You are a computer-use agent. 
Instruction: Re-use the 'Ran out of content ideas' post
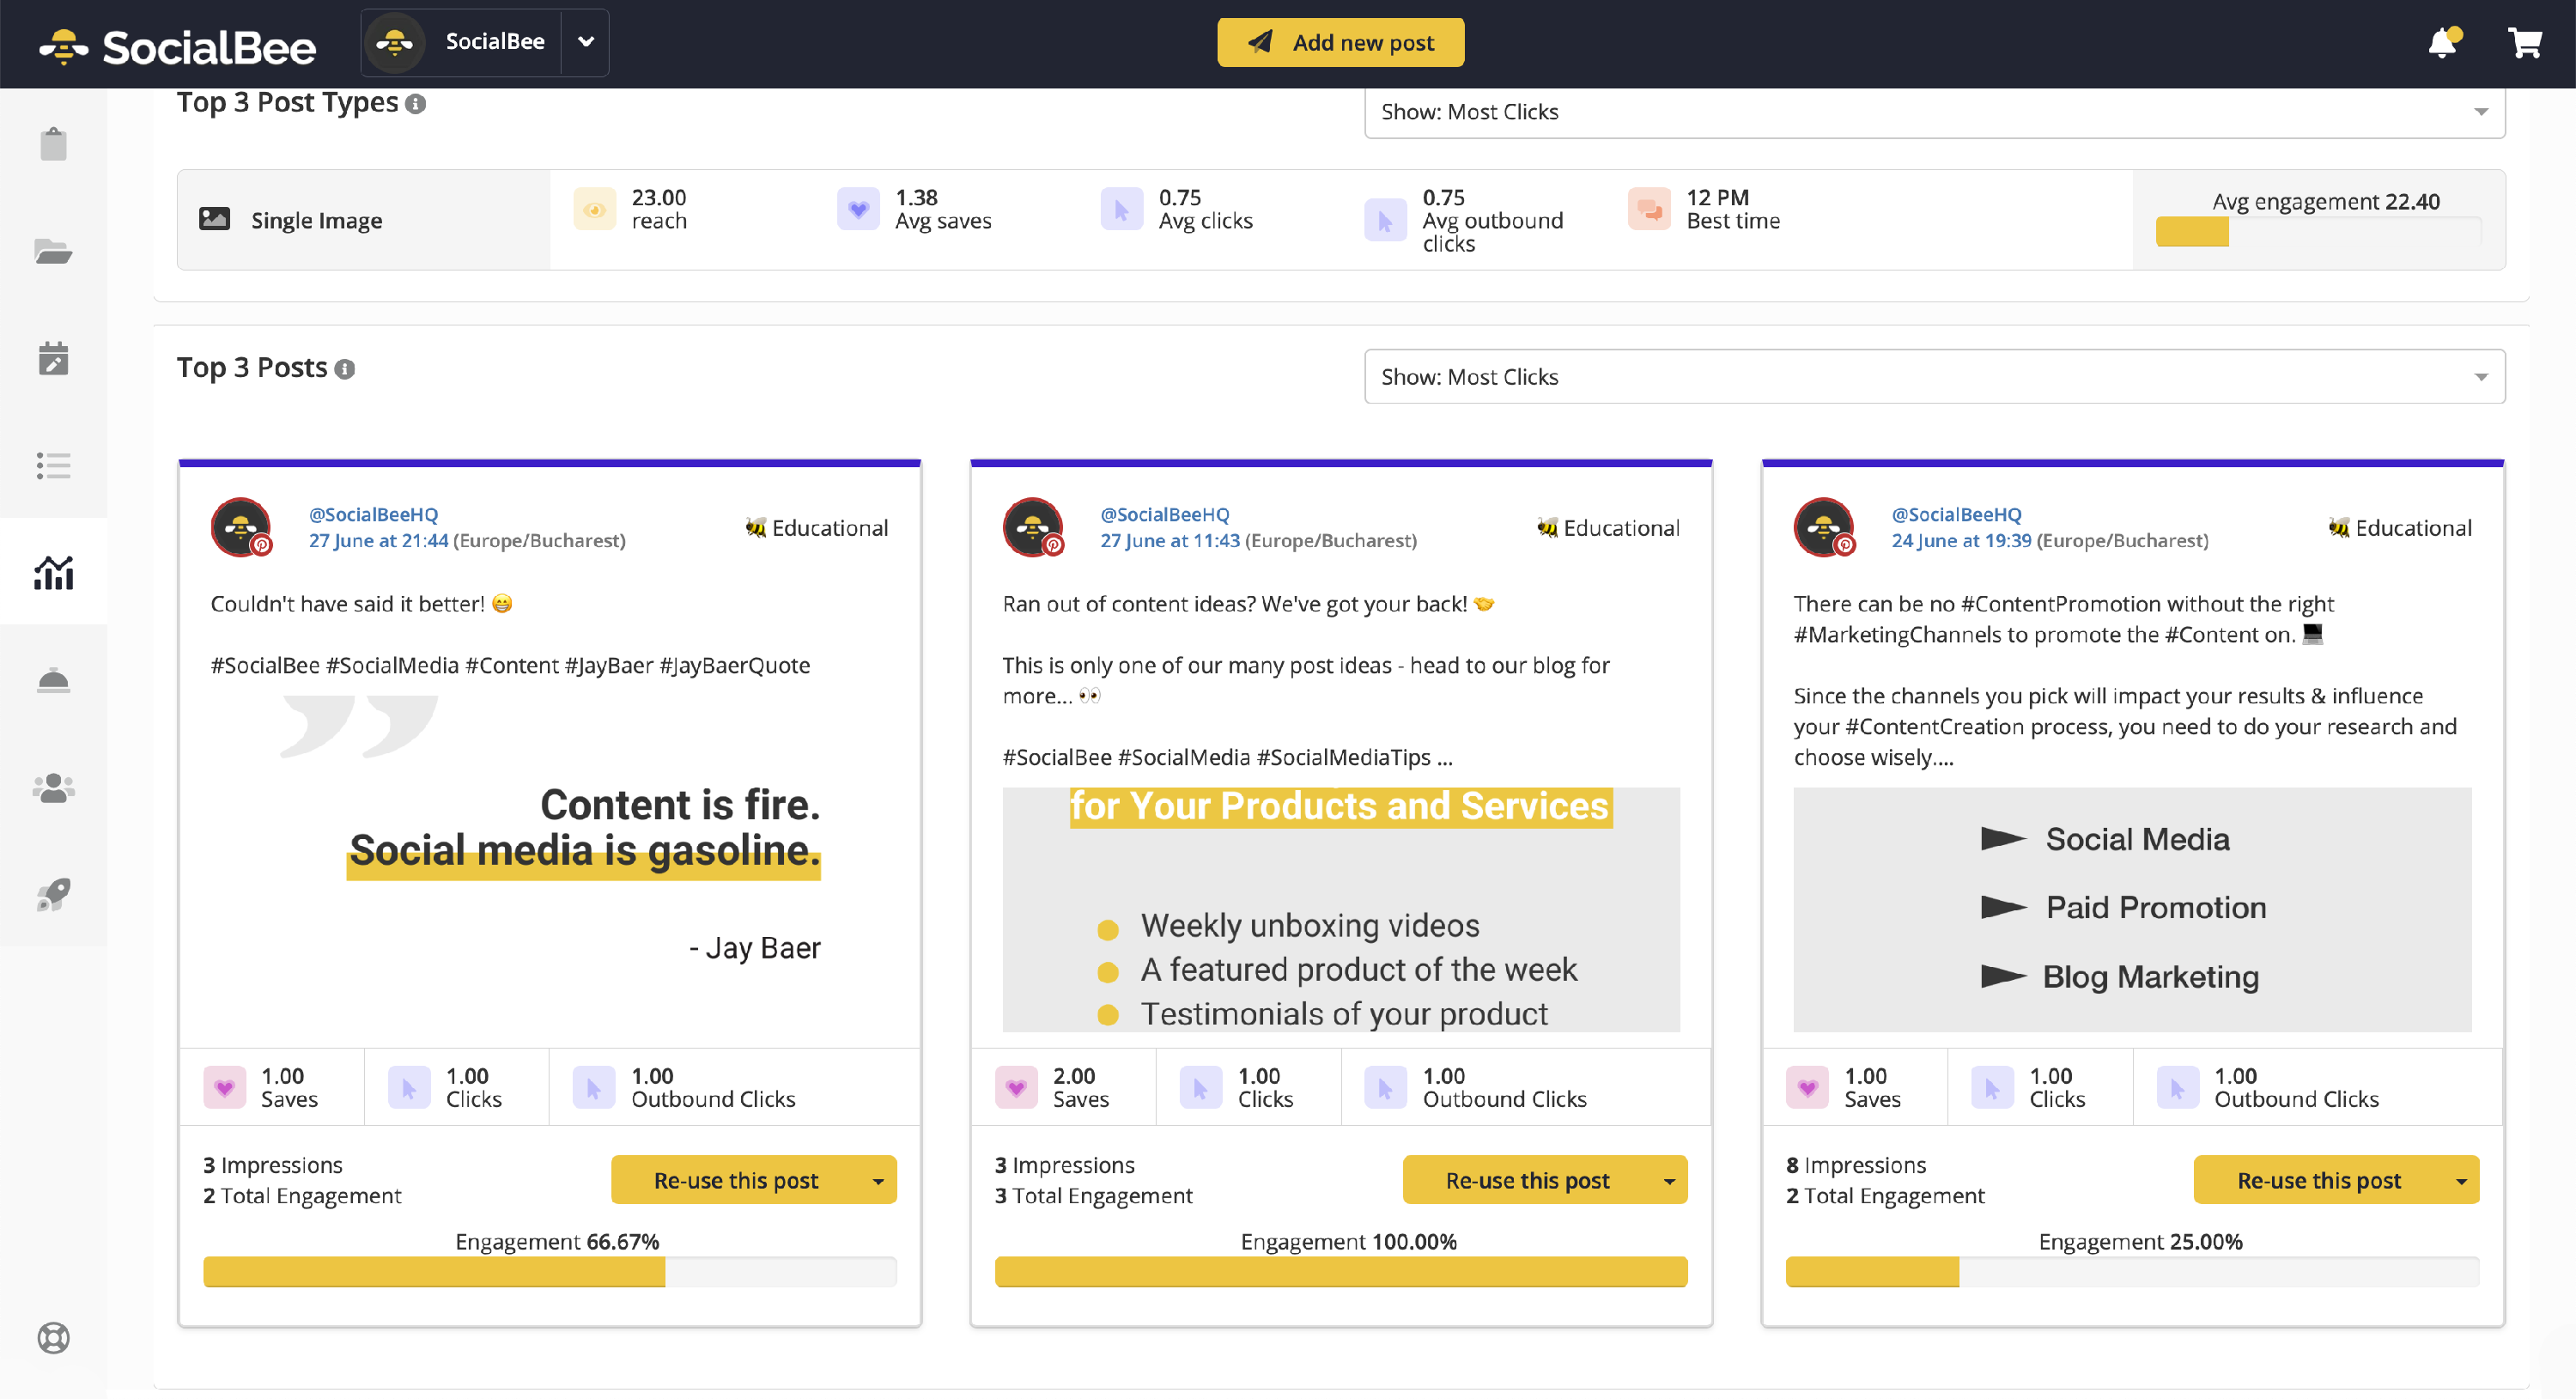click(1527, 1180)
